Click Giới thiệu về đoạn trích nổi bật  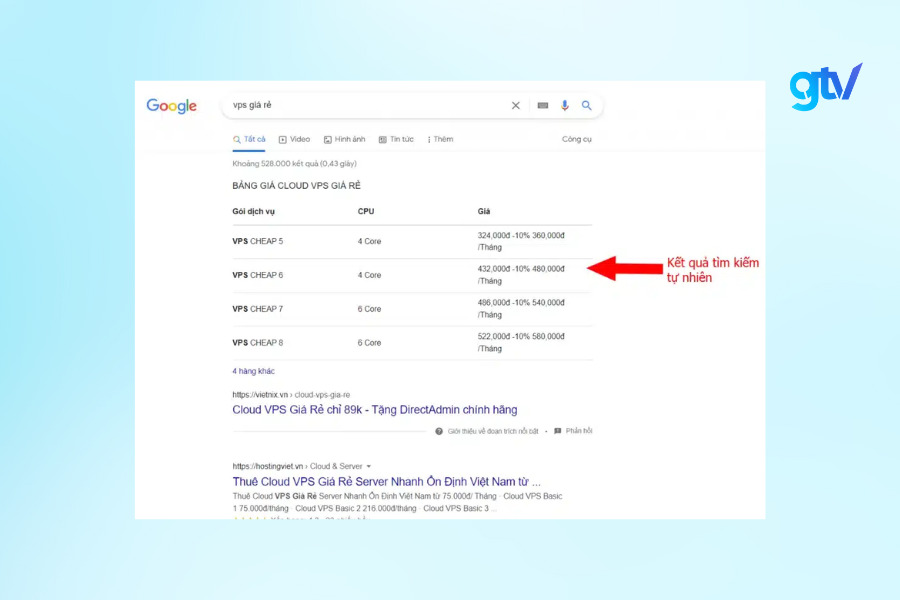pyautogui.click(x=492, y=431)
